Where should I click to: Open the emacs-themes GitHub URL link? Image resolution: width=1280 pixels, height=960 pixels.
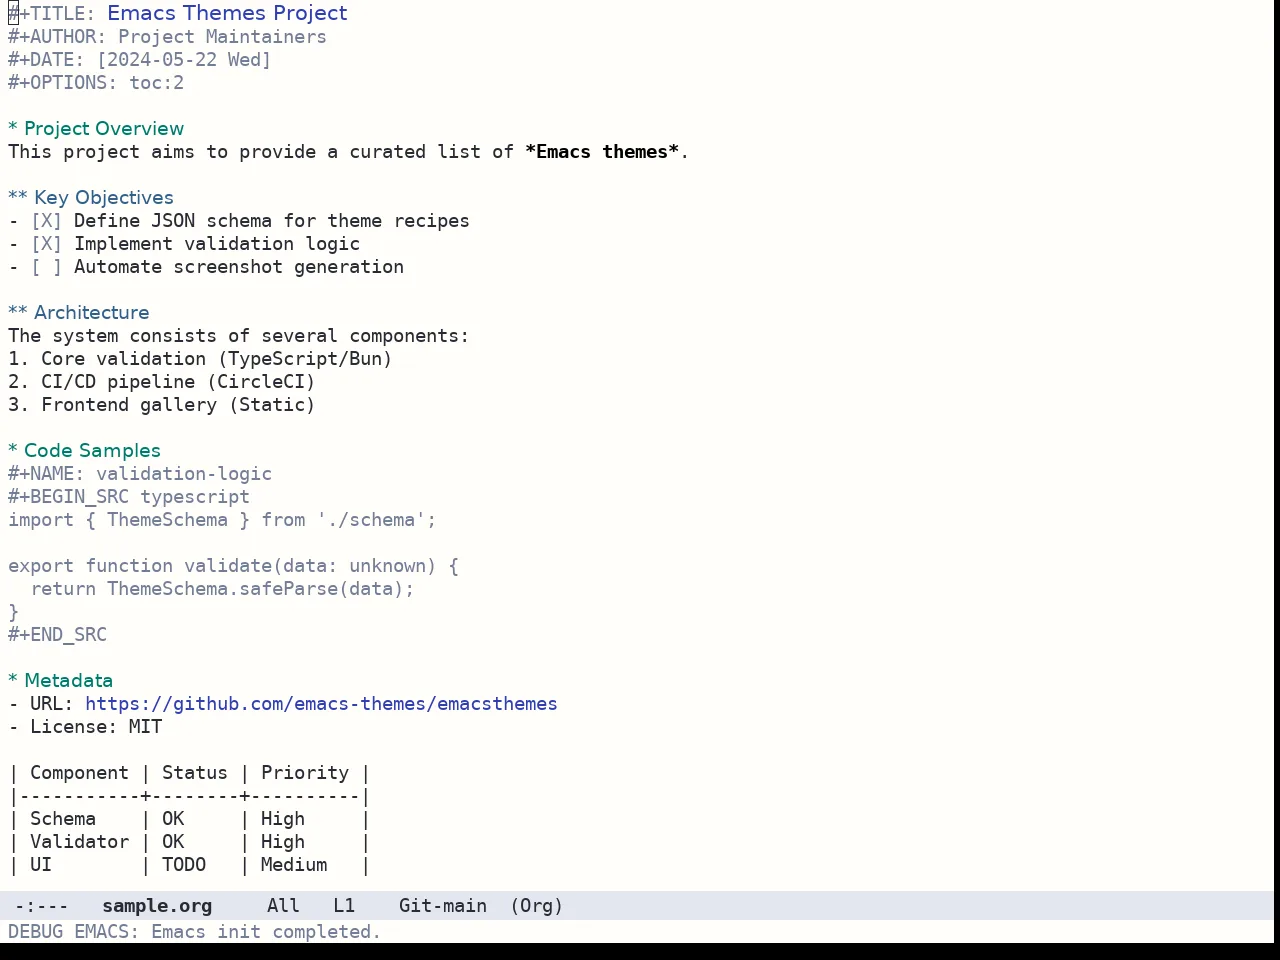[x=321, y=704]
